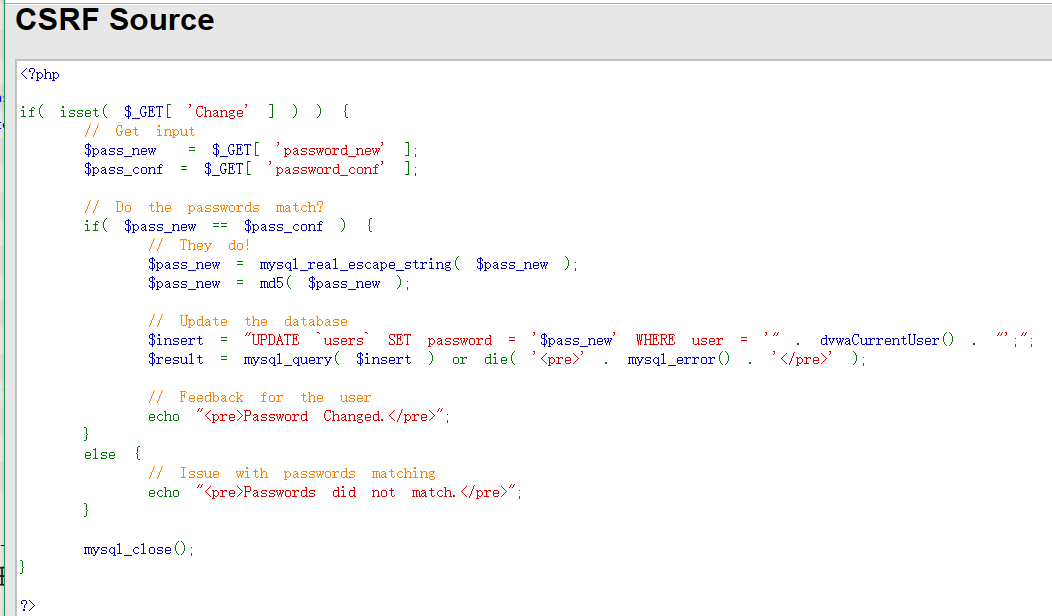
Task: Click the mysql_close(); line
Action: [139, 549]
